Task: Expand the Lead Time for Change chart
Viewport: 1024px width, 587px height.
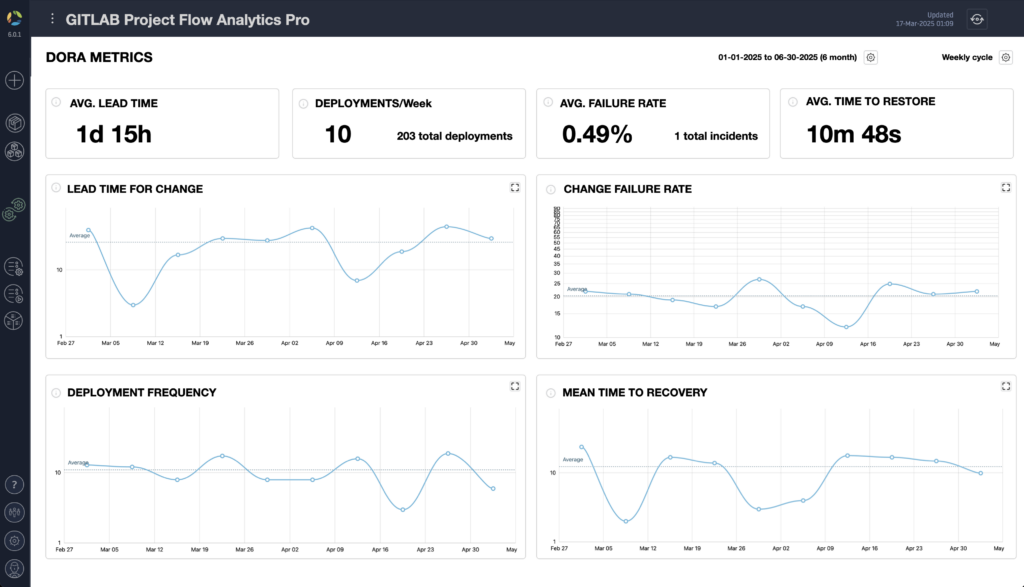Action: 515,187
